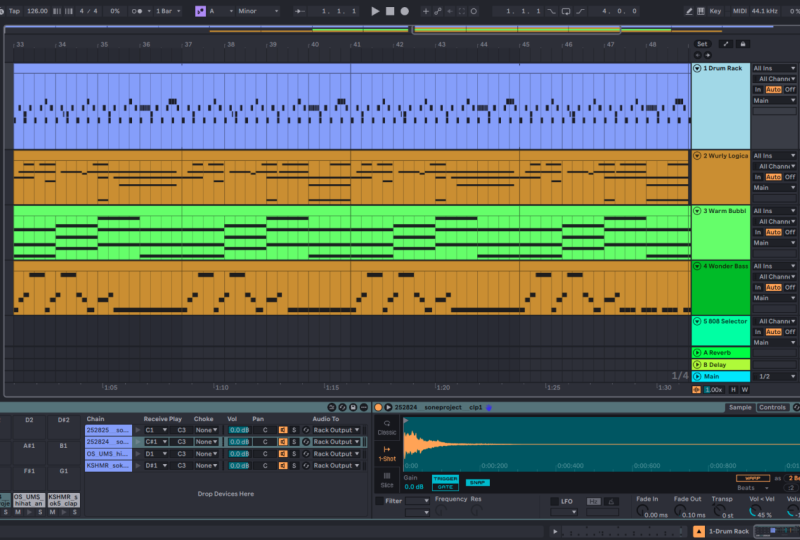Click the metronome toggle icon
The image size is (800, 540).
tap(137, 11)
